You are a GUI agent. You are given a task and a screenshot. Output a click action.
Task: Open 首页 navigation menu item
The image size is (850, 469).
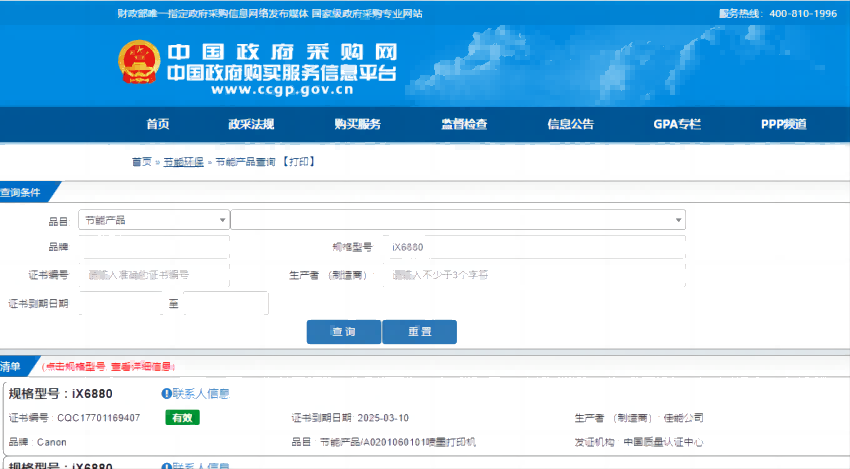pyautogui.click(x=158, y=124)
